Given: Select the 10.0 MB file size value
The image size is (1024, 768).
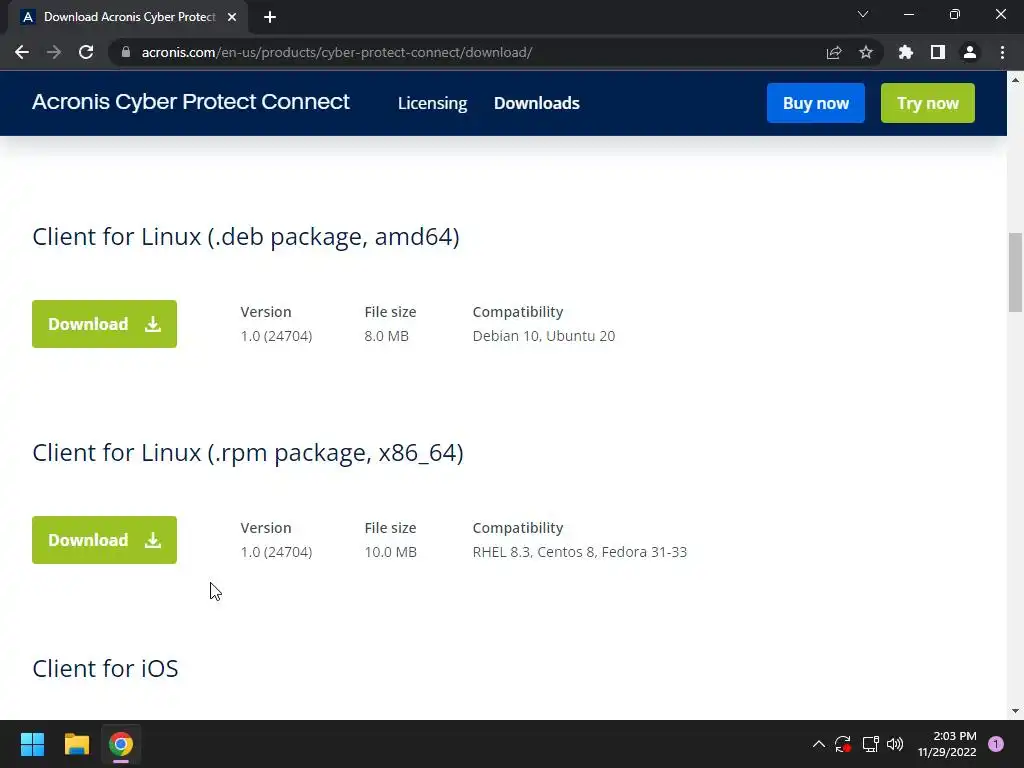Looking at the screenshot, I should (391, 552).
